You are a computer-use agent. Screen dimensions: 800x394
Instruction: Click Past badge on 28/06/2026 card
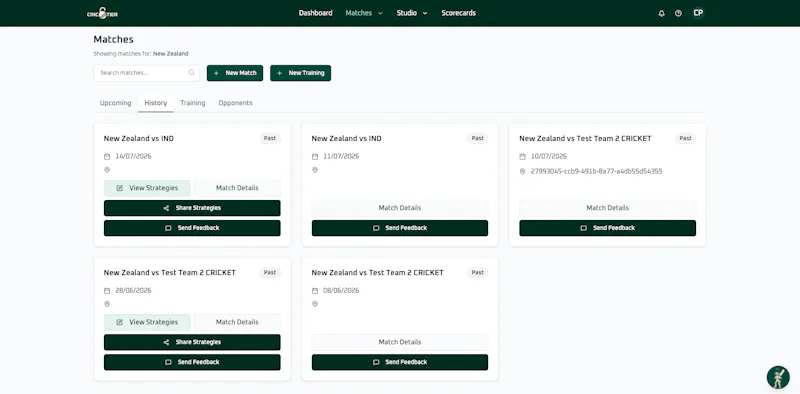[x=270, y=273]
